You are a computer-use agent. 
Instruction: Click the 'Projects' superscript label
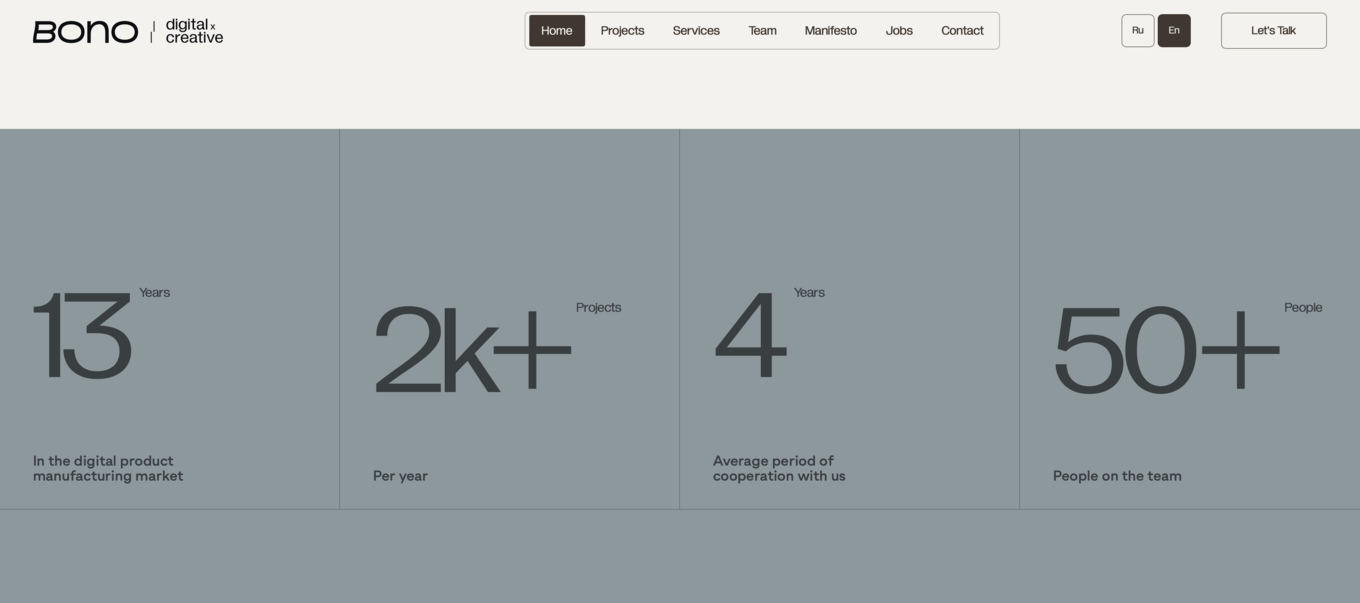598,308
